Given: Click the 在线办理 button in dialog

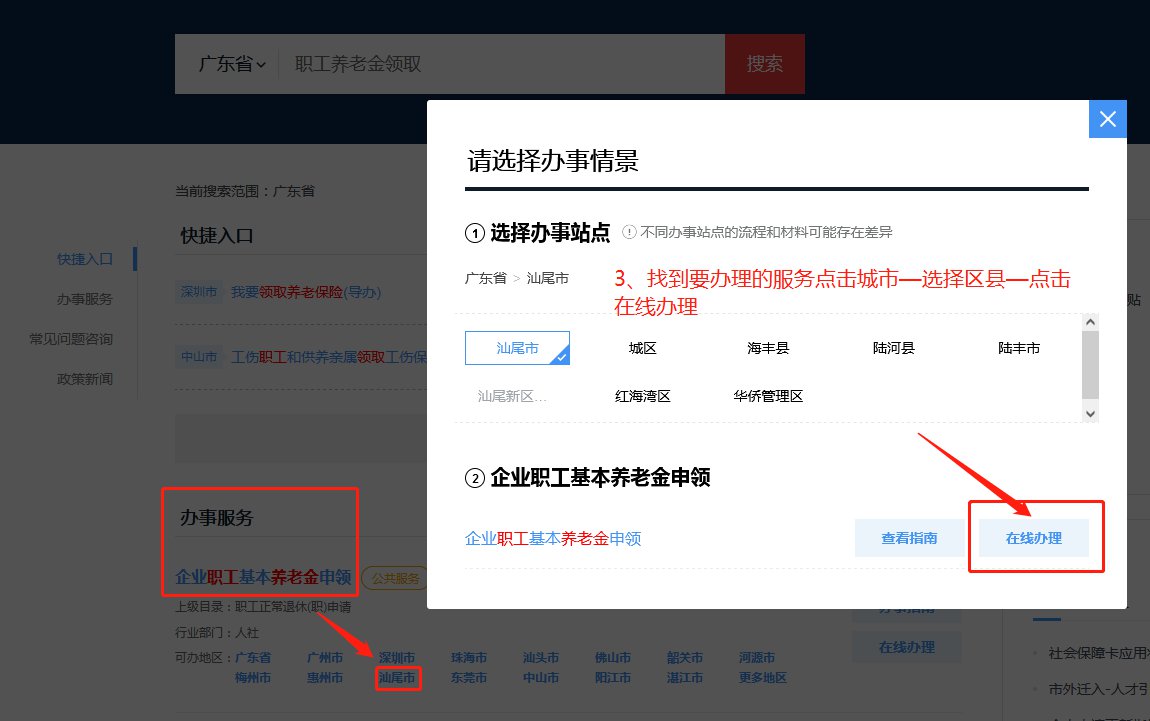Looking at the screenshot, I should (1033, 538).
